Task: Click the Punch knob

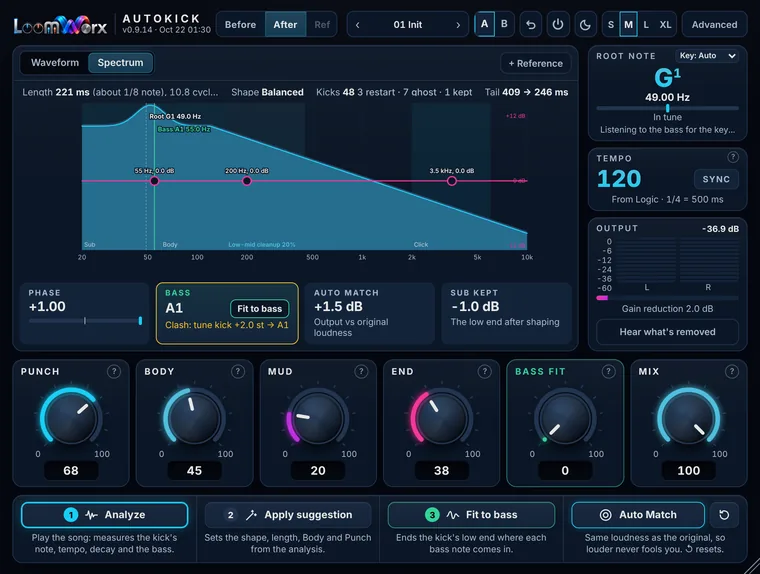Action: pos(71,417)
